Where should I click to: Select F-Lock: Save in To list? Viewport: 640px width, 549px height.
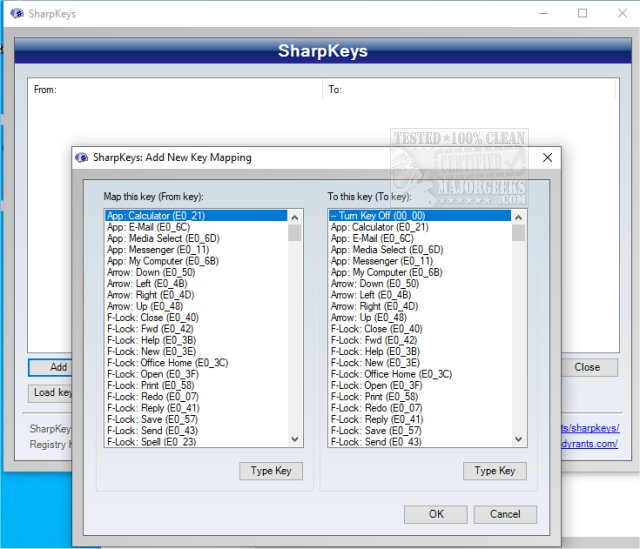(x=420, y=431)
